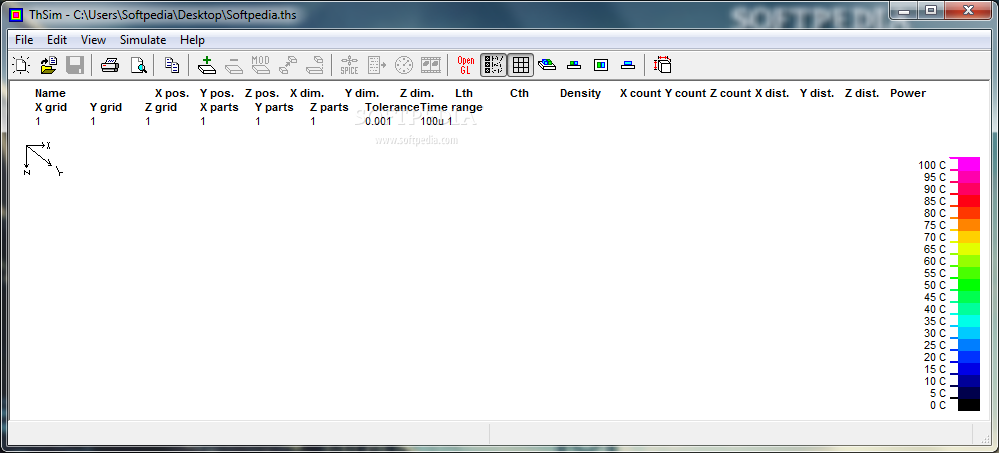Maximize the ThSim window
Screen dimensions: 999x453
(931, 10)
